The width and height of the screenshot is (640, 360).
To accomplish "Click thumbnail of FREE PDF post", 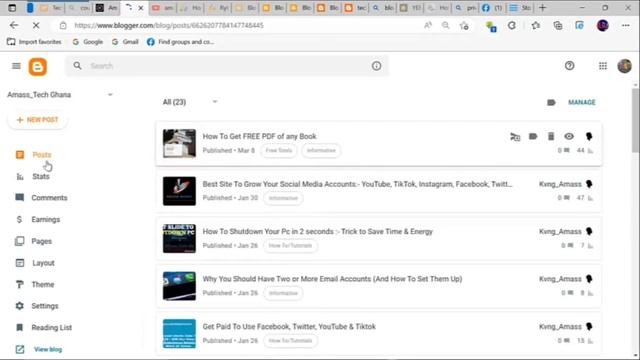I will 179,143.
